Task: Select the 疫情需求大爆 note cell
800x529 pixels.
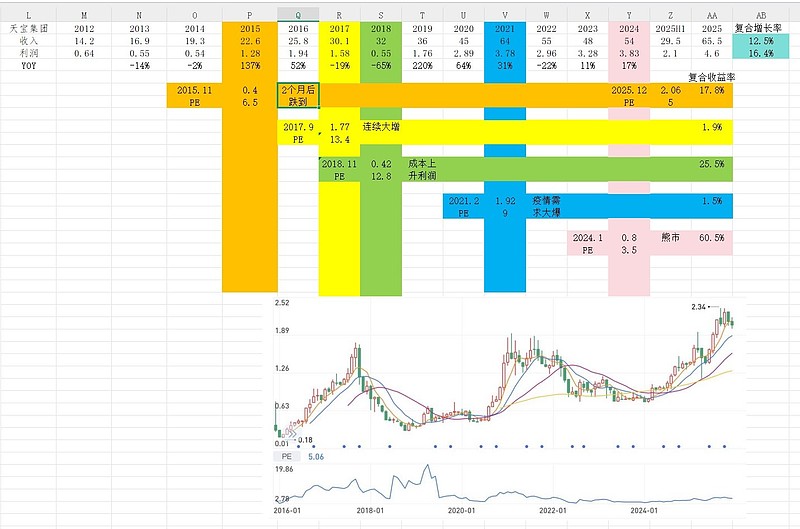Action: coord(546,206)
